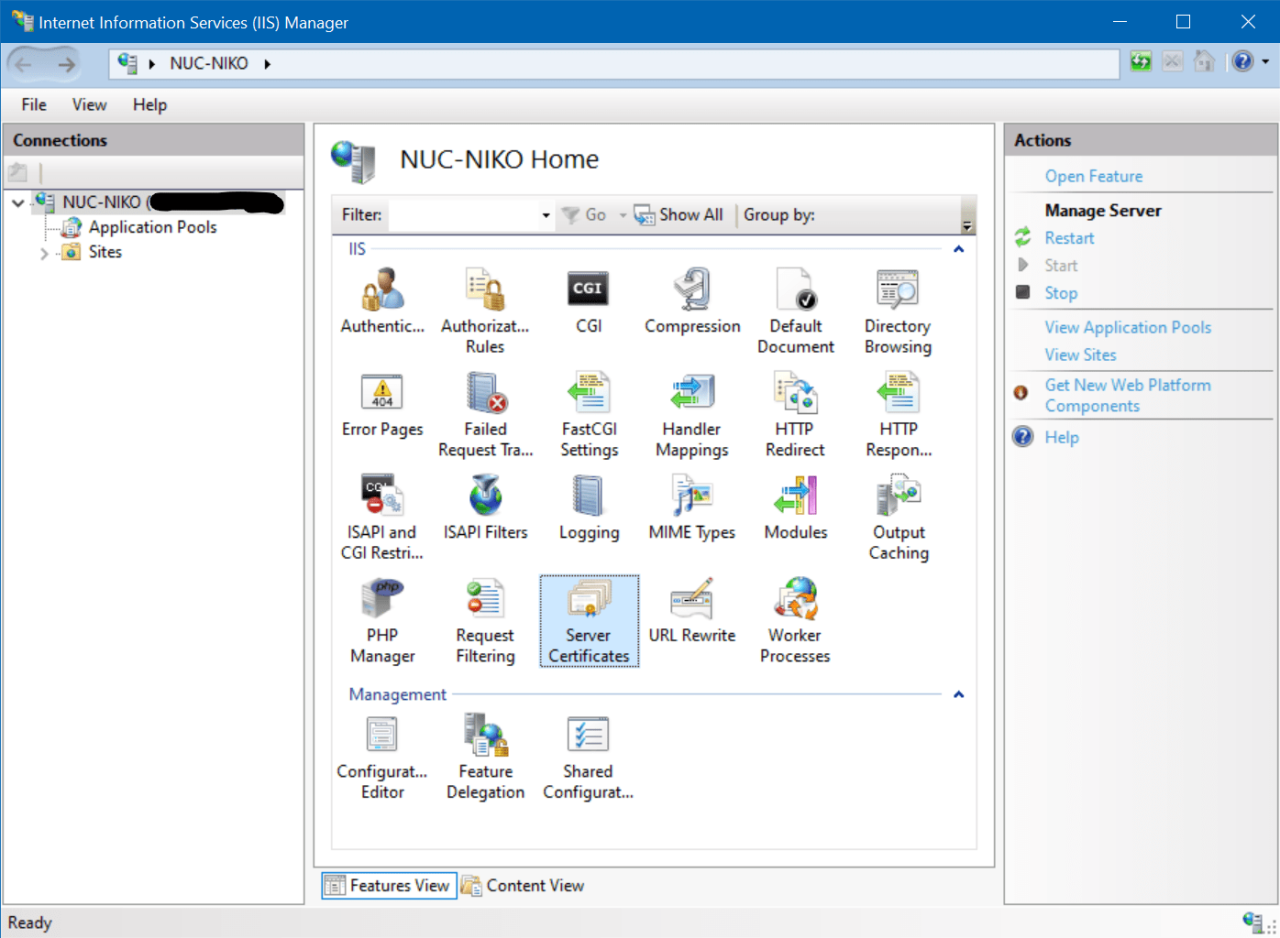1280x938 pixels.
Task: Open MIME Types feature
Action: click(692, 507)
